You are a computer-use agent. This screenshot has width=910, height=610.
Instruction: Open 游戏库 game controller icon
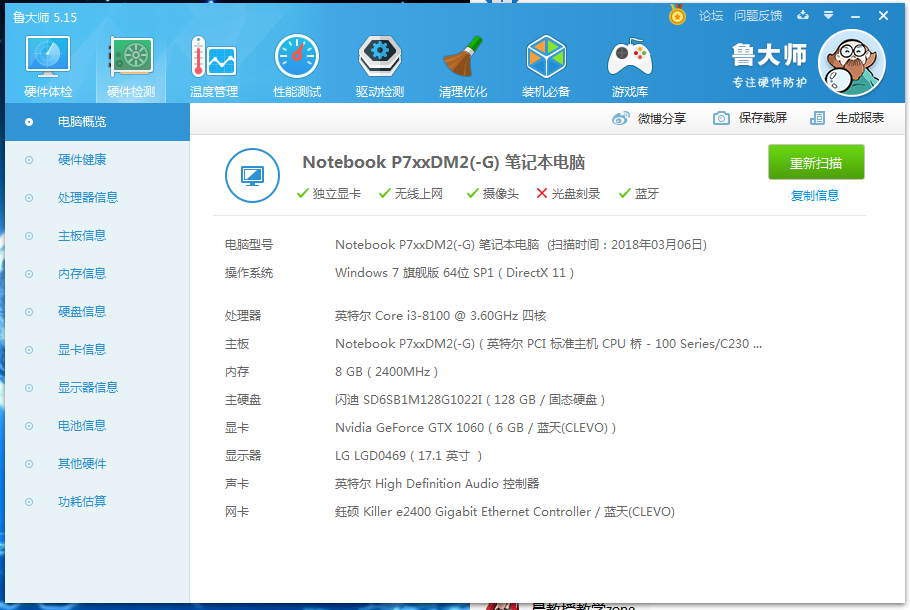(x=630, y=67)
